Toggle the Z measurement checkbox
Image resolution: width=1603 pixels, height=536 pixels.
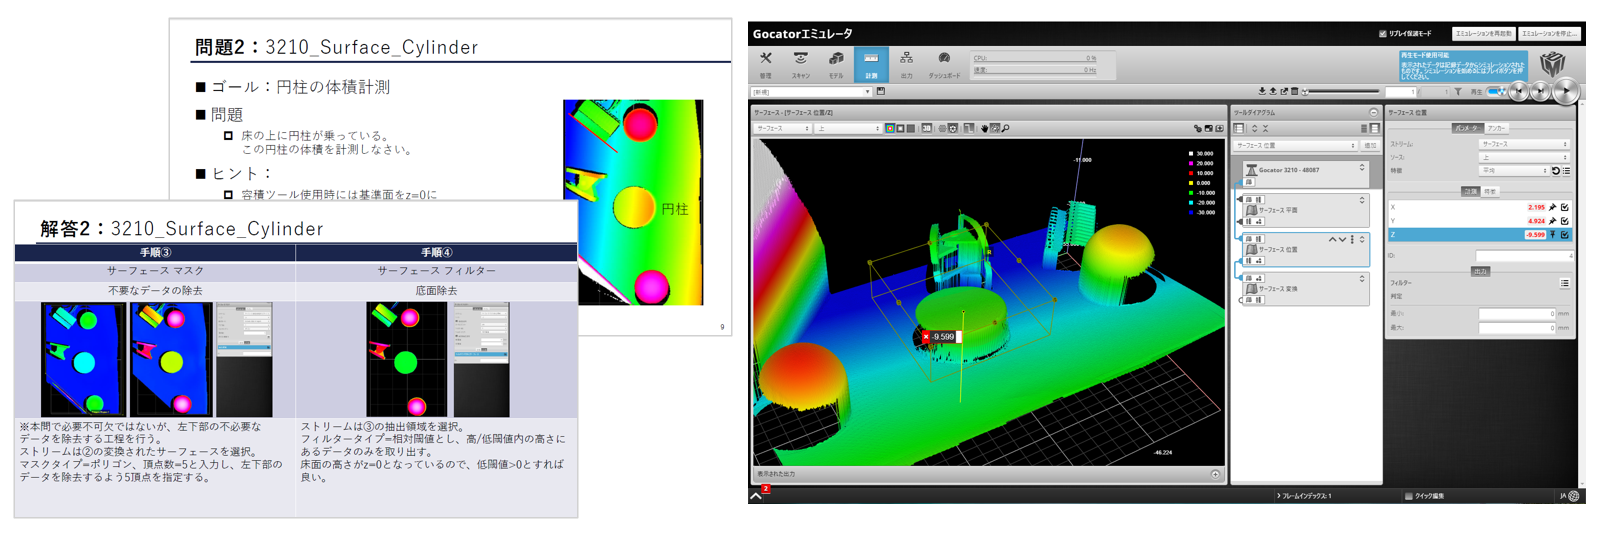coord(1565,235)
